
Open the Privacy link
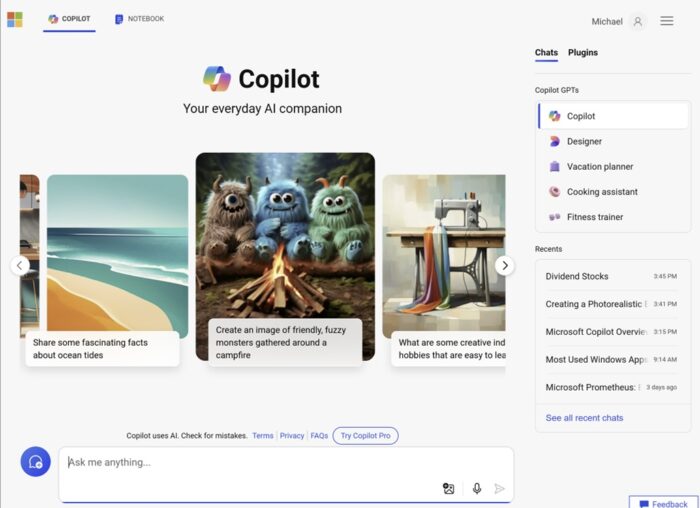click(292, 436)
